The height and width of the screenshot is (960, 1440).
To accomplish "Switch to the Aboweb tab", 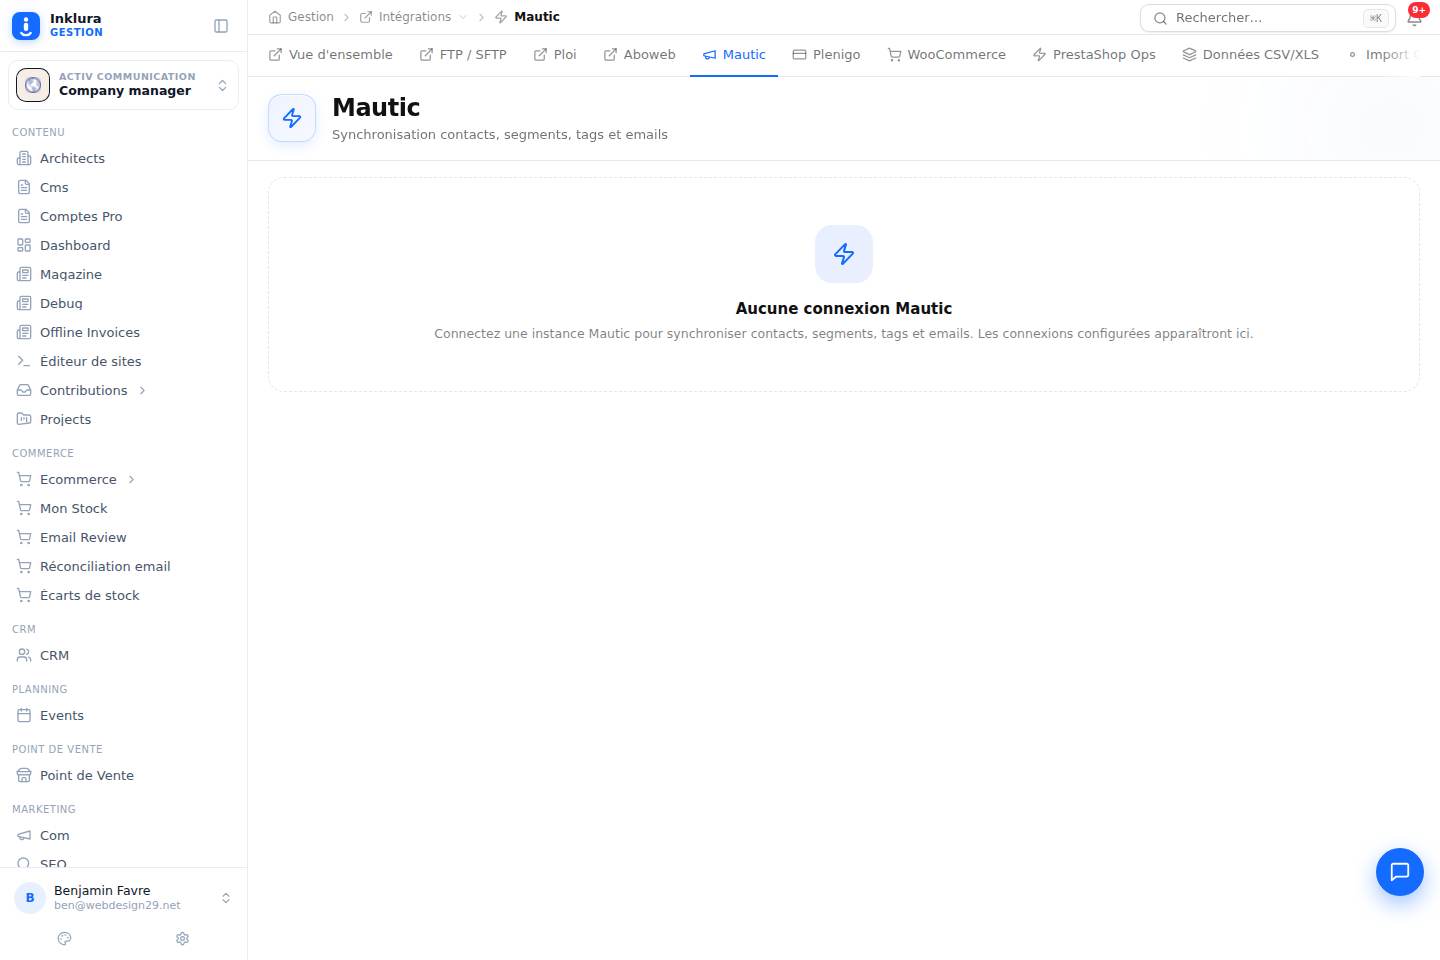I will click(640, 55).
